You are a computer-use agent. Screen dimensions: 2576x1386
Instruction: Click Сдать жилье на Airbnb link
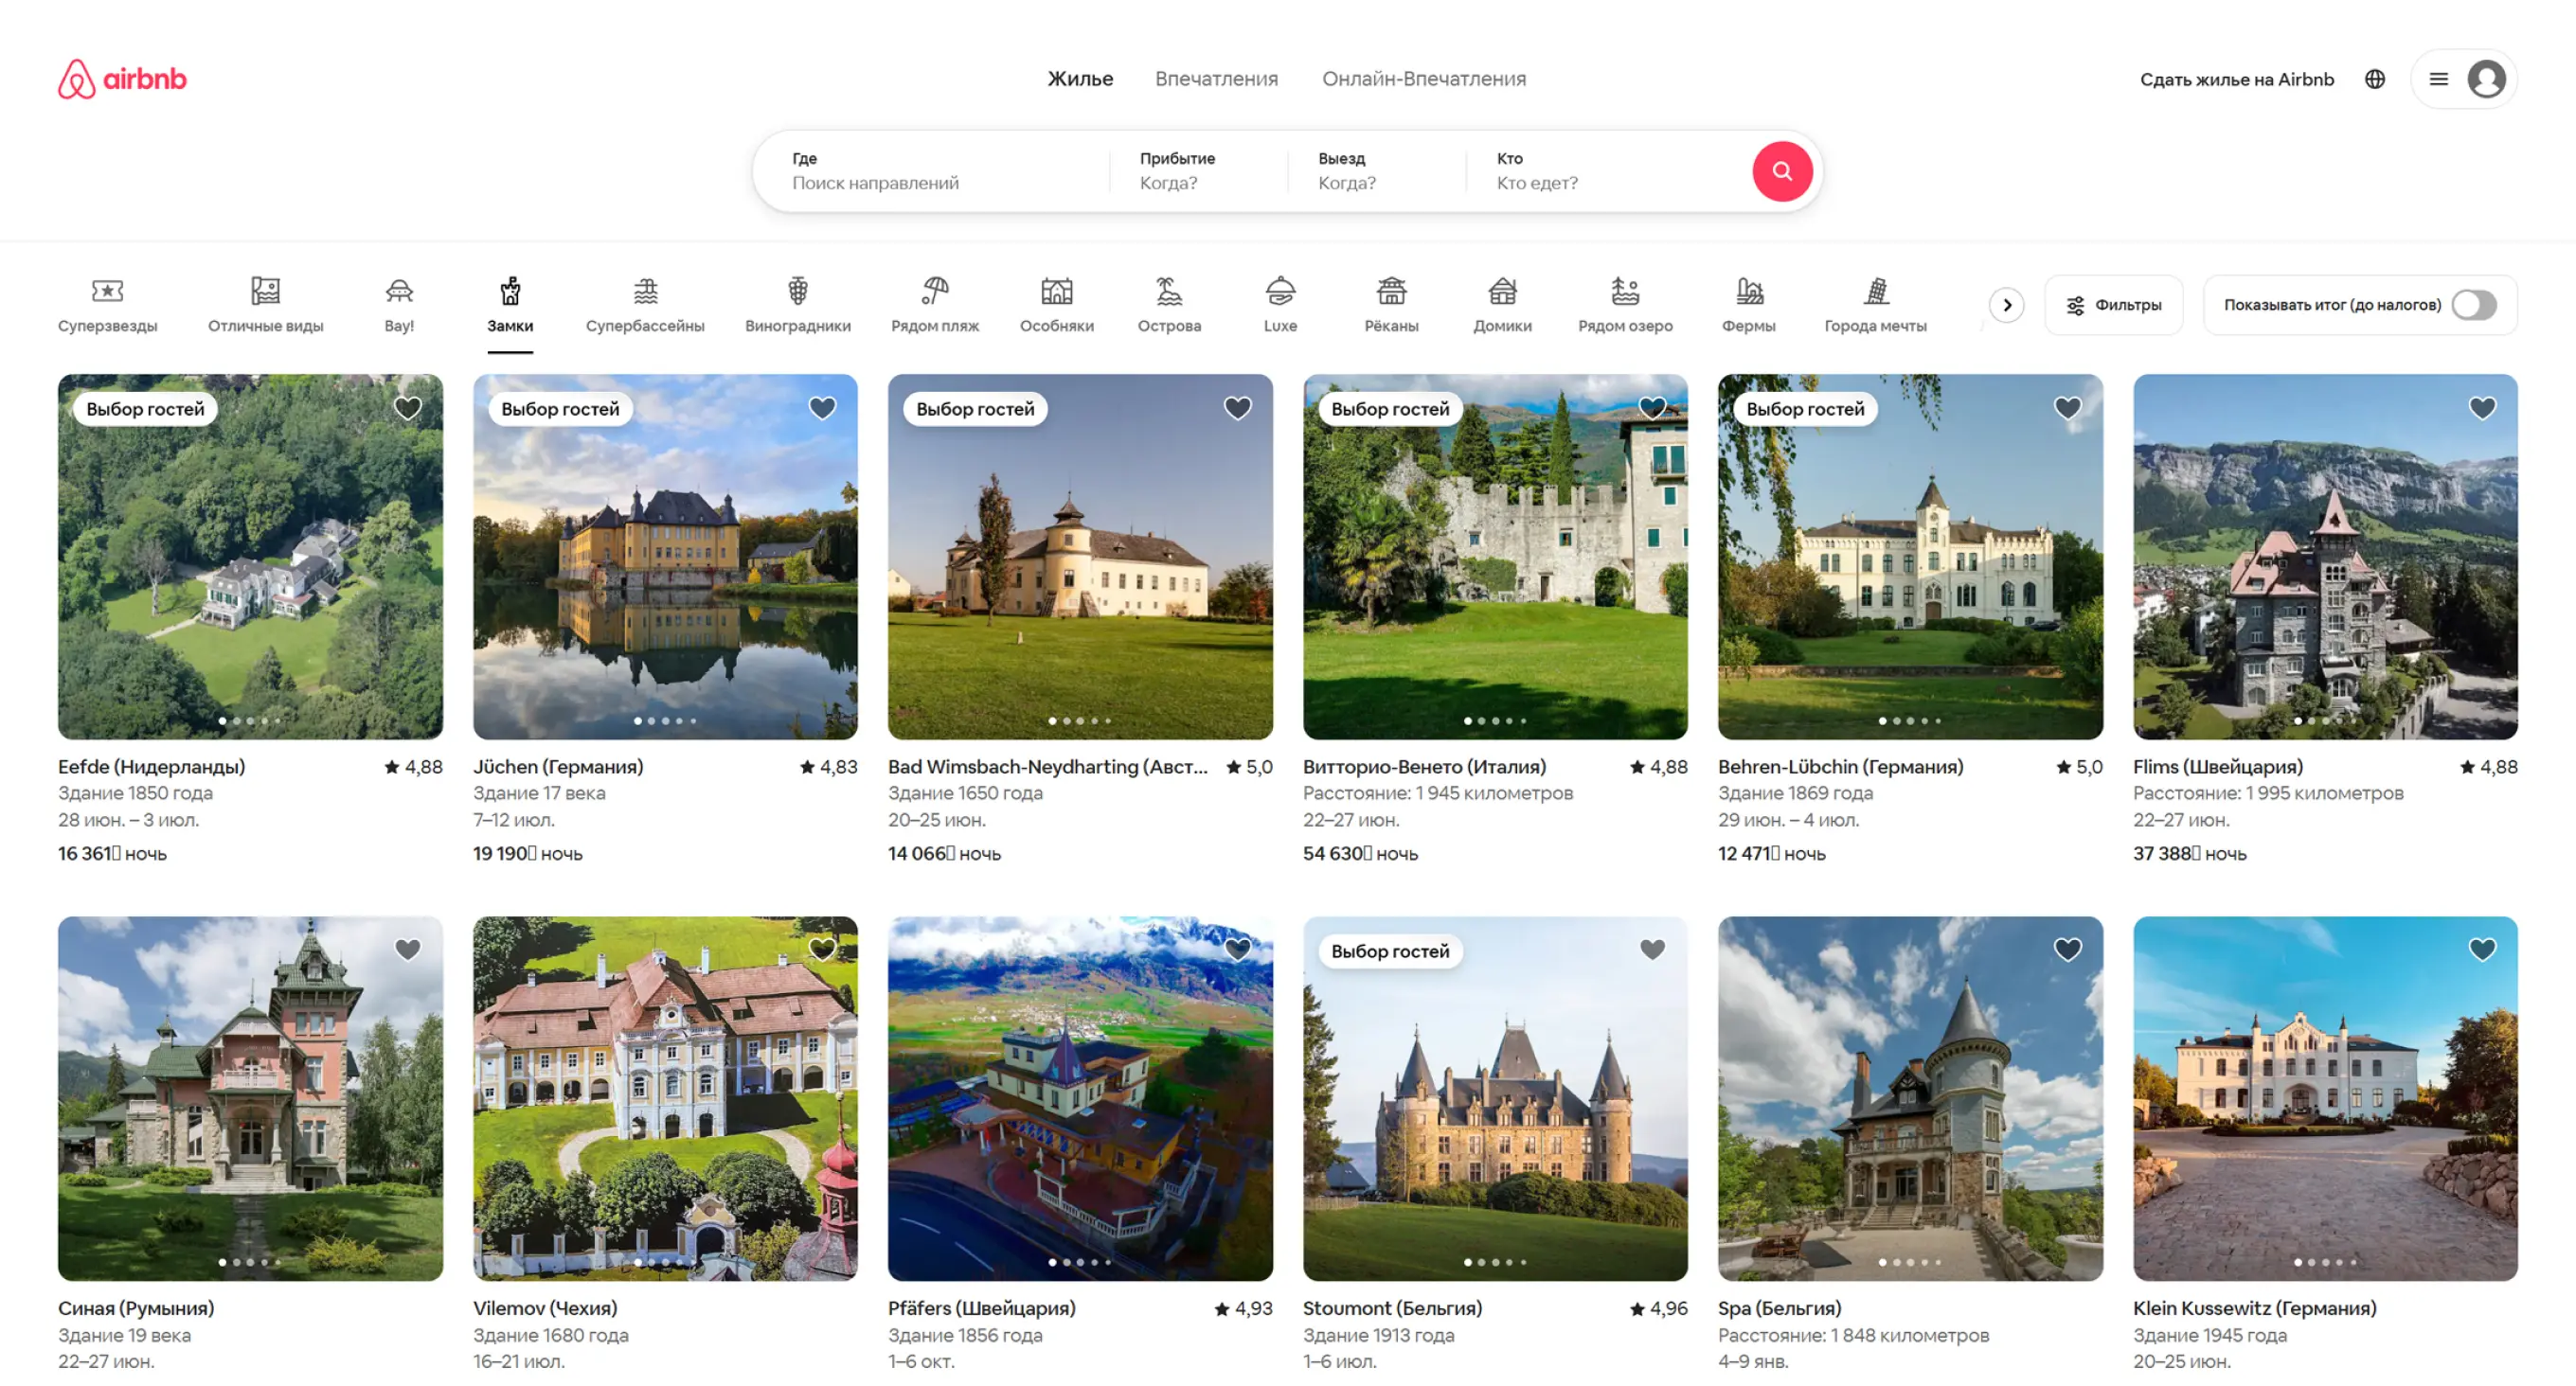[x=2236, y=79]
